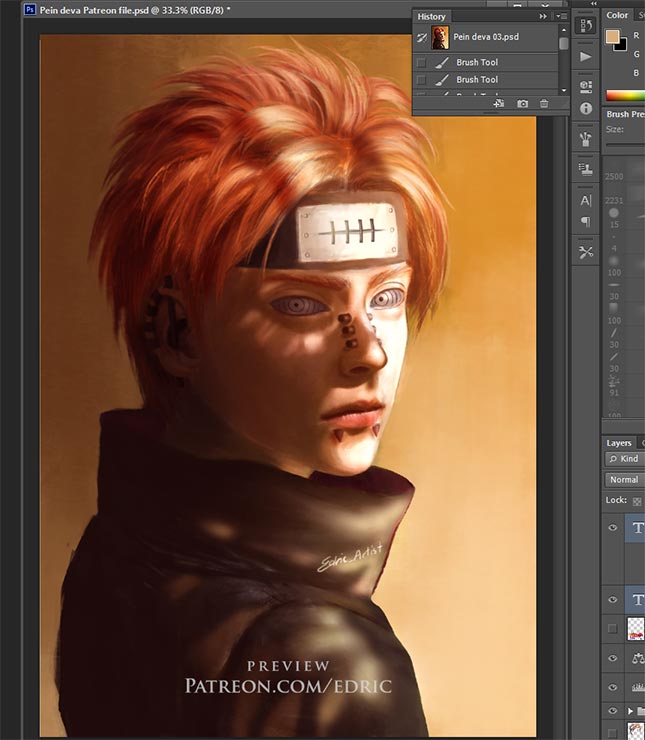Expand the panel dock double arrows
Screen dimensions: 645x740
594,3
